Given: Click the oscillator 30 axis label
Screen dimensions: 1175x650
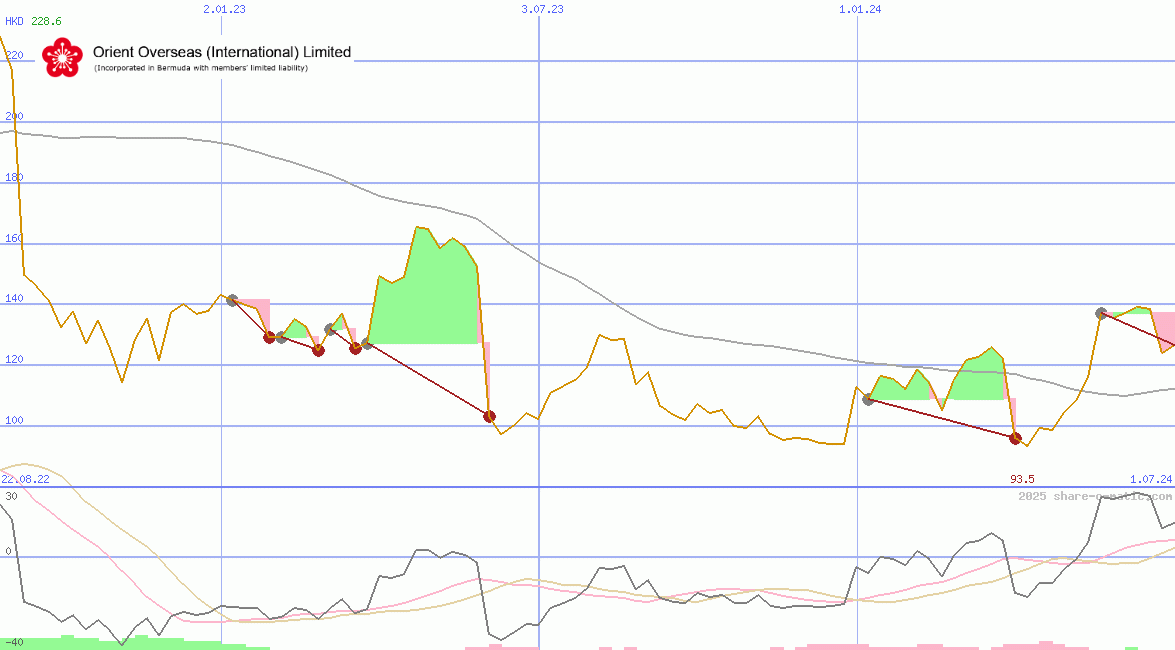Looking at the screenshot, I should pos(11,496).
